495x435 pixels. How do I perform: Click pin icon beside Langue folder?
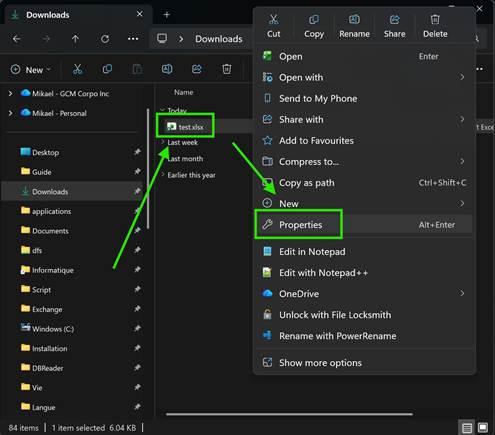click(137, 407)
